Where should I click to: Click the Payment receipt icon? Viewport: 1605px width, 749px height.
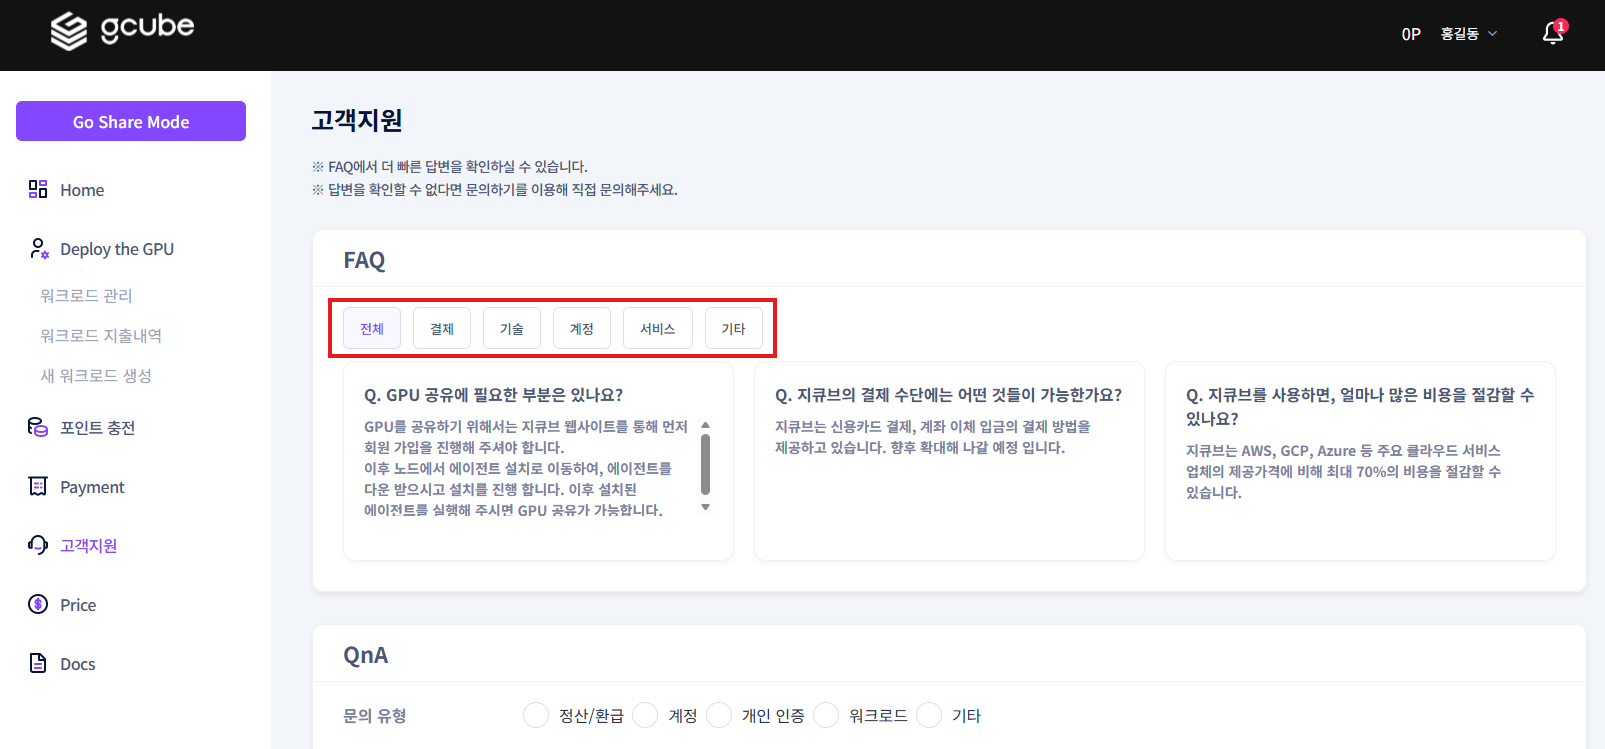click(x=38, y=486)
